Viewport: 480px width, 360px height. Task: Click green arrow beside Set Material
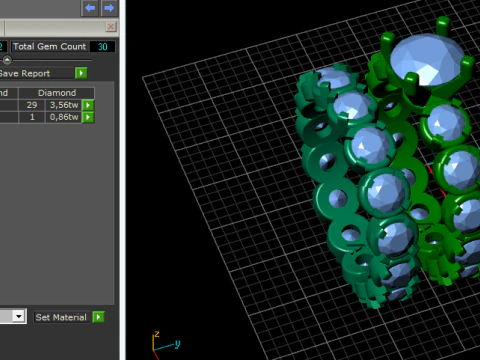(98, 317)
